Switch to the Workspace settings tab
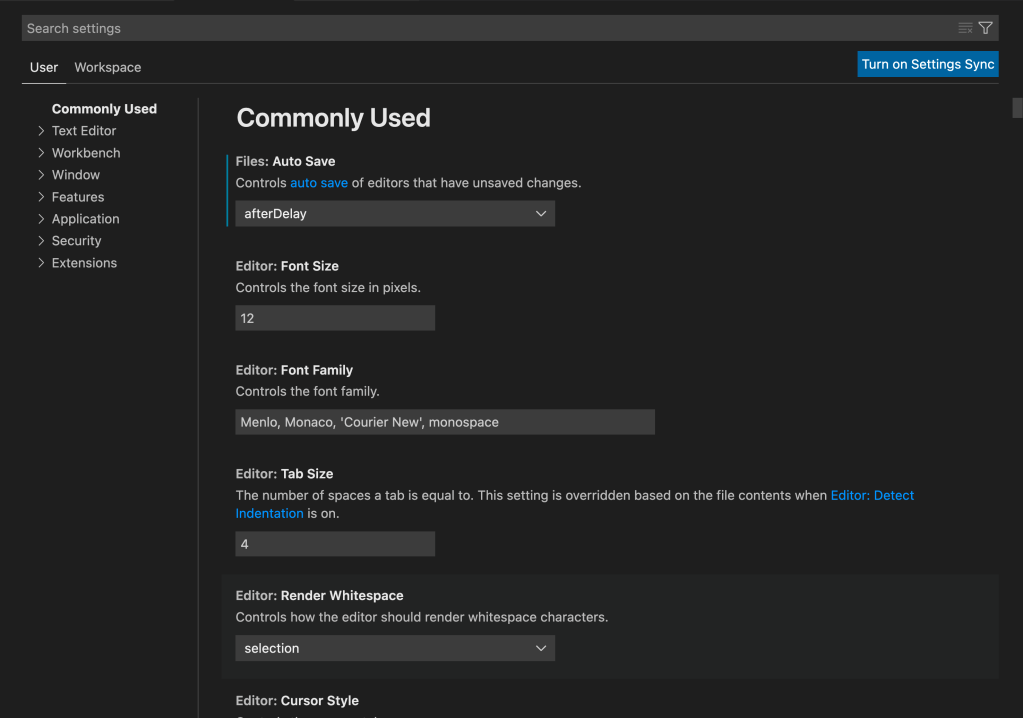The image size is (1023, 718). (x=108, y=67)
